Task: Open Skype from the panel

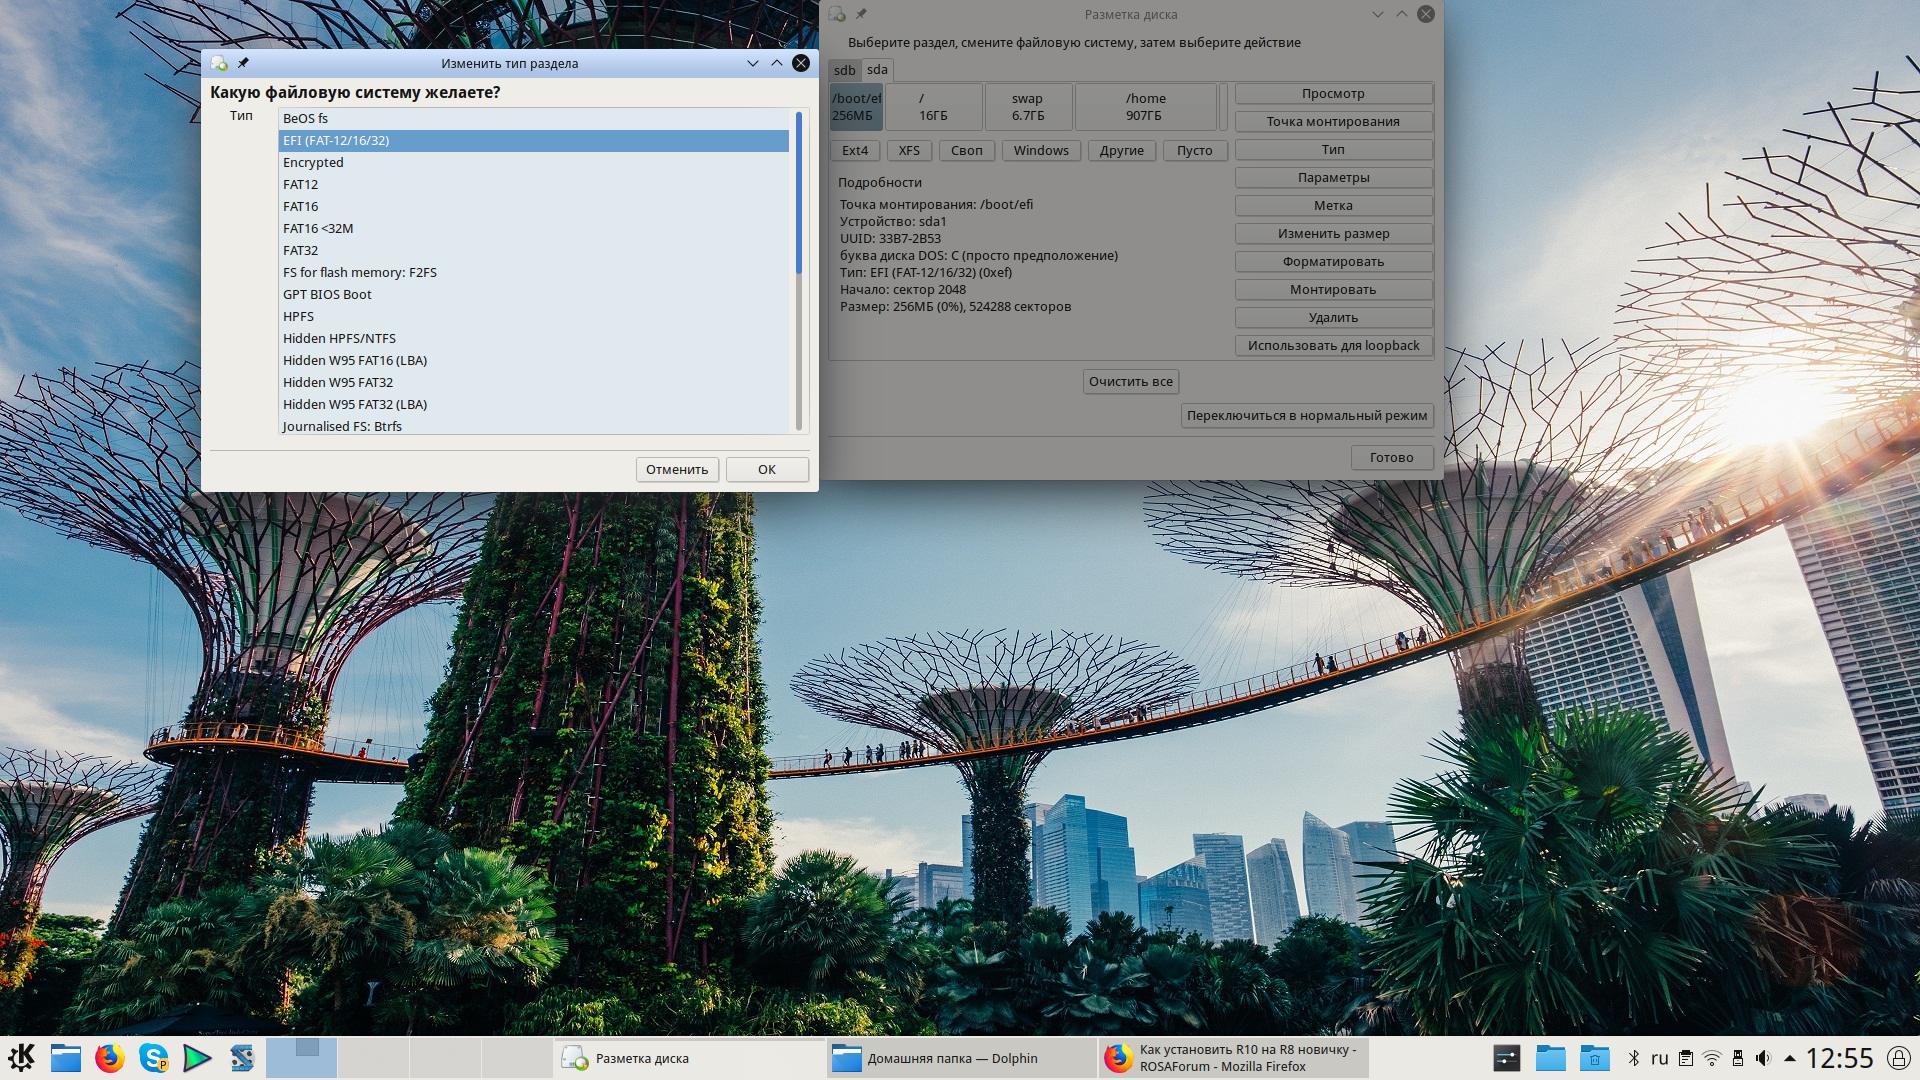Action: [153, 1058]
